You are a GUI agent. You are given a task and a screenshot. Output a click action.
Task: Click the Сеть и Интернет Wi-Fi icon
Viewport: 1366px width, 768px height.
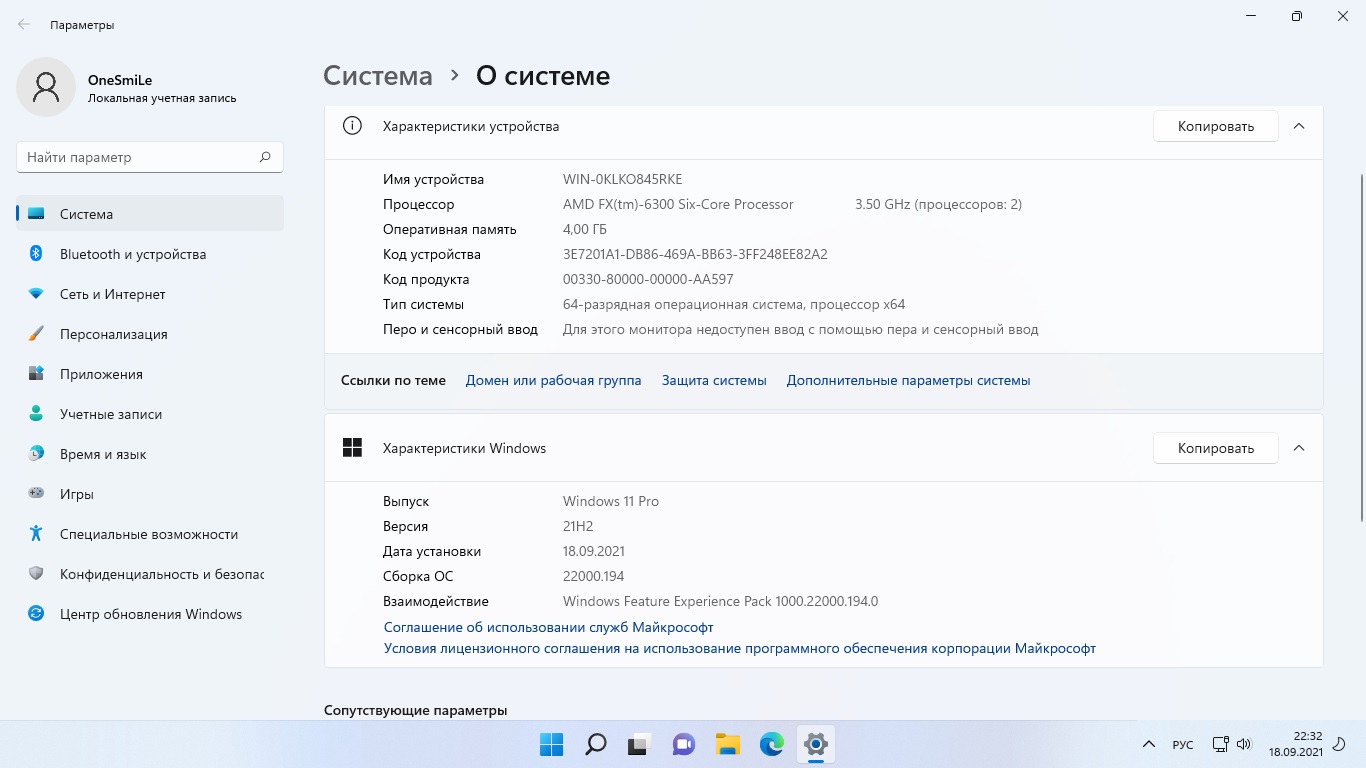(36, 294)
